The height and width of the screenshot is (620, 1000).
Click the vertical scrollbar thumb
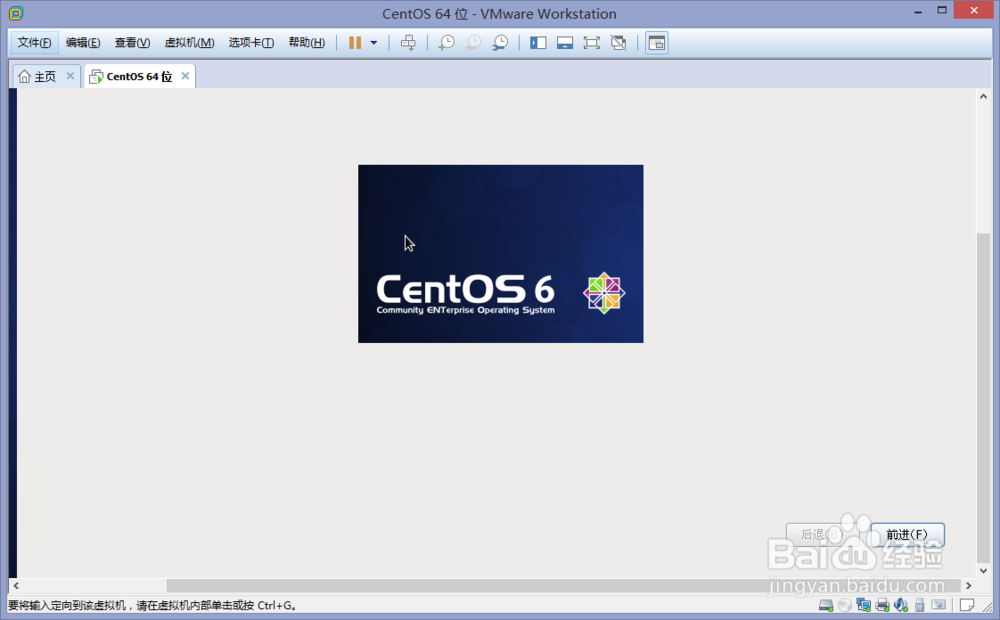click(983, 398)
